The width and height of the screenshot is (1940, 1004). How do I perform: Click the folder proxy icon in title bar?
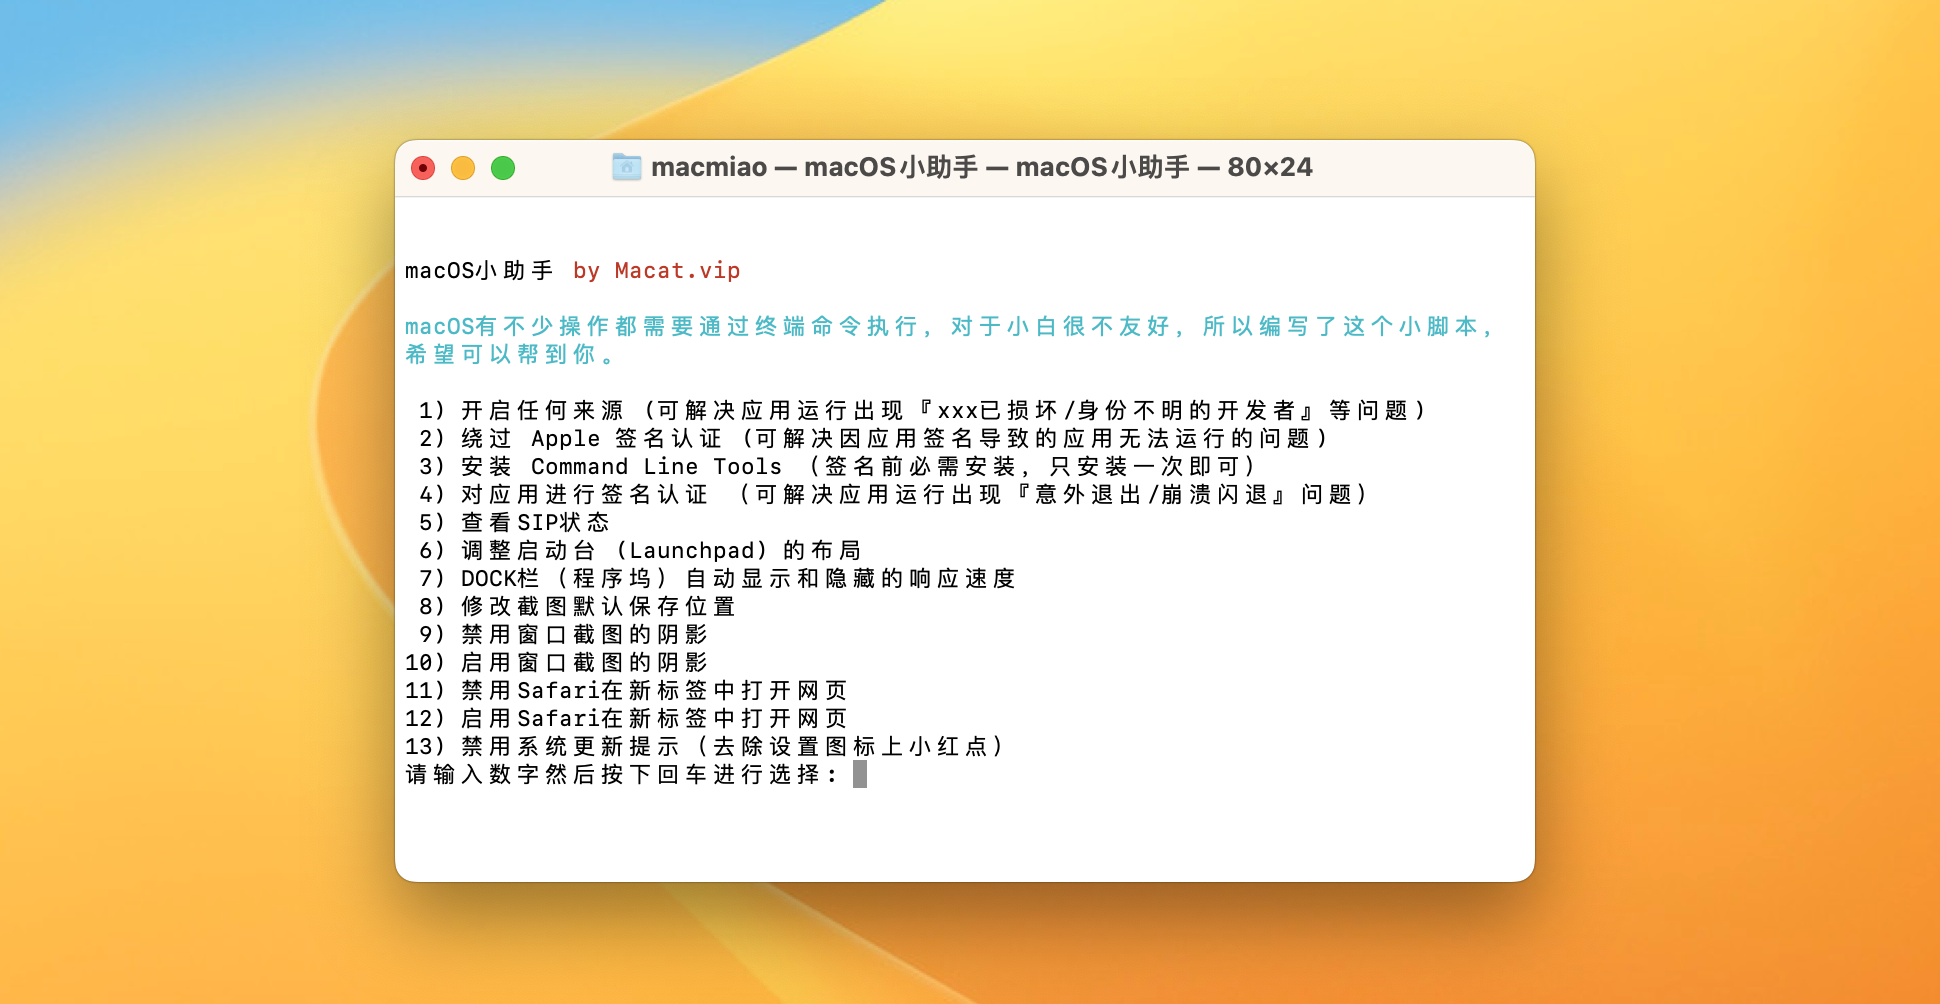coord(626,167)
